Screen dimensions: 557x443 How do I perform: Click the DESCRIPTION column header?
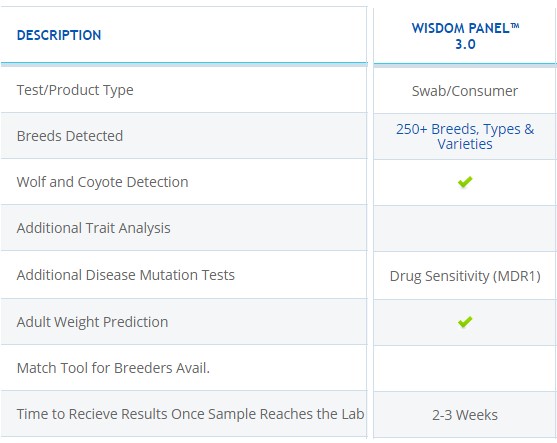[59, 35]
